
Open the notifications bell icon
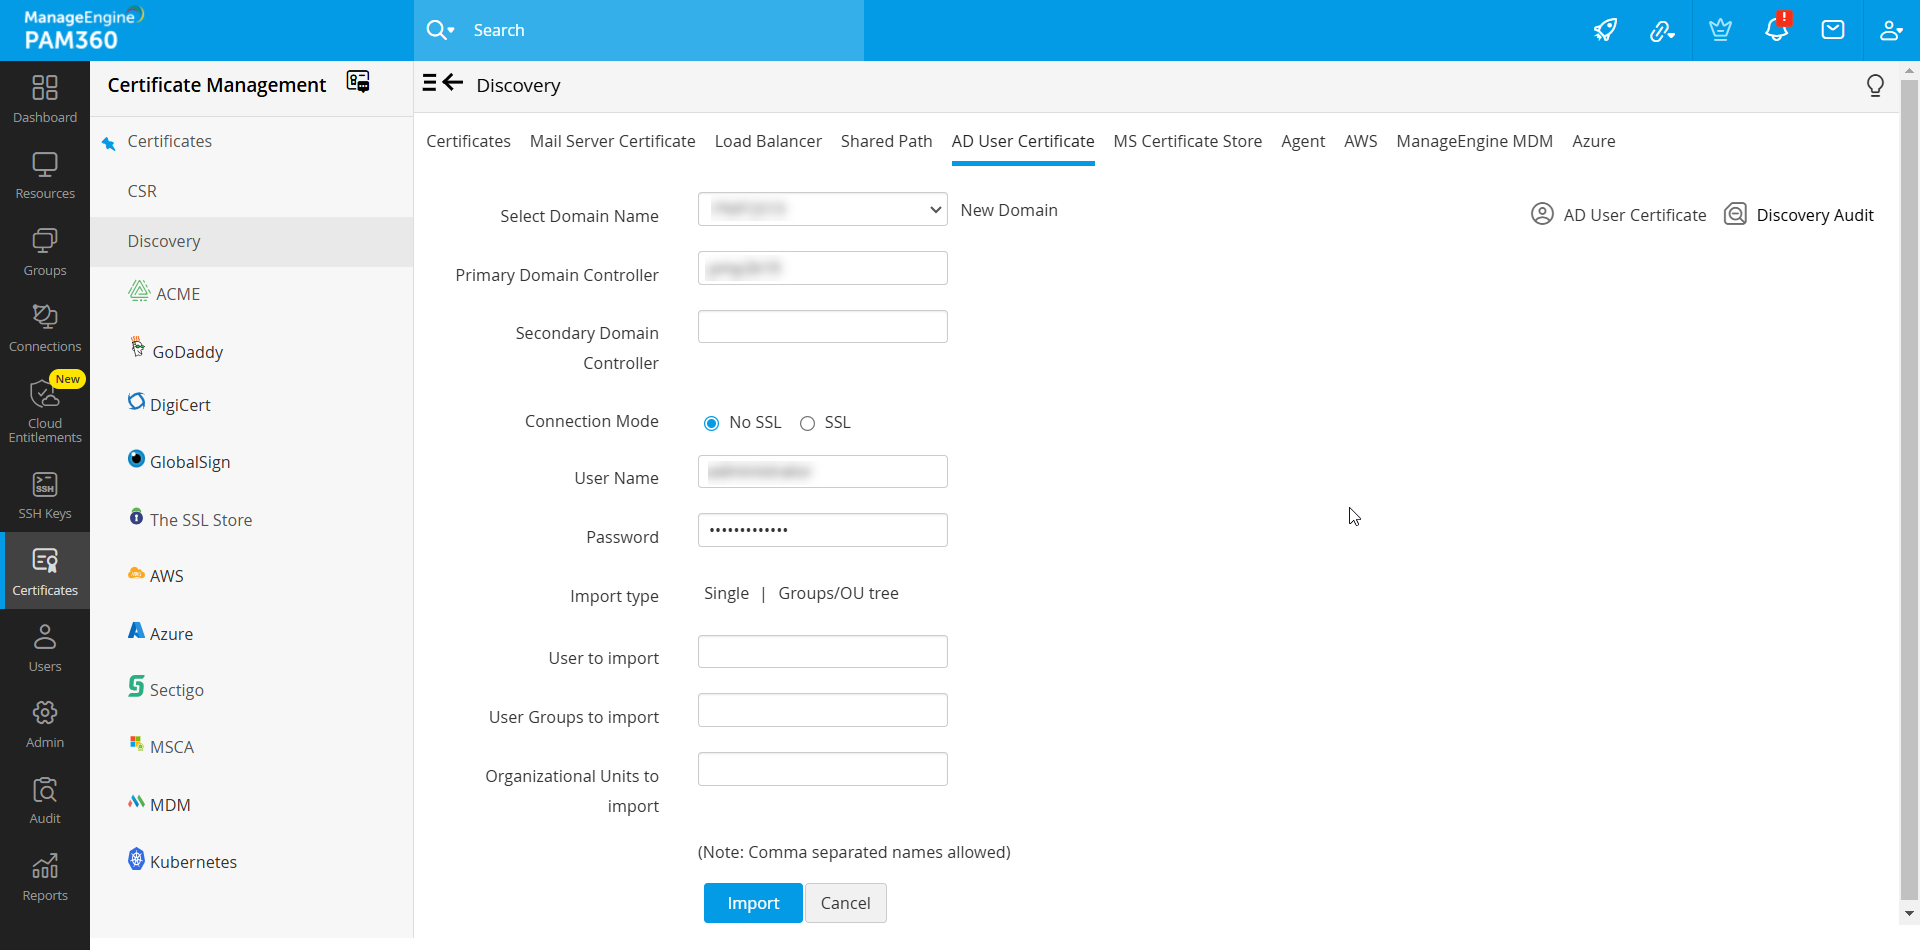pyautogui.click(x=1776, y=30)
